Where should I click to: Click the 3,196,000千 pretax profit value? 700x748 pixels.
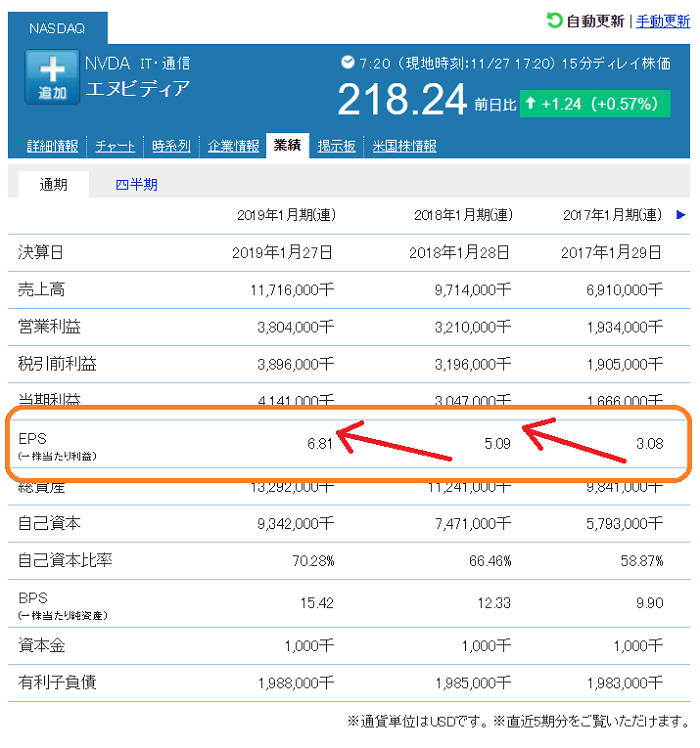pos(472,364)
